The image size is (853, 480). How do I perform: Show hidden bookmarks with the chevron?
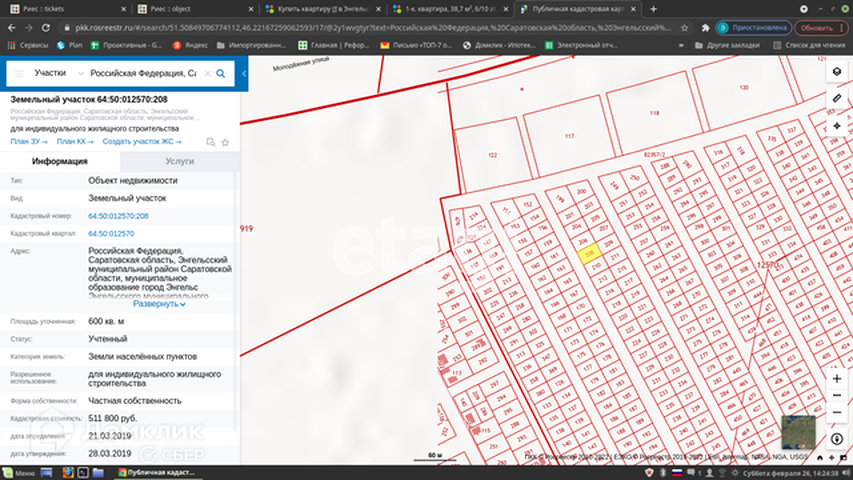[681, 45]
